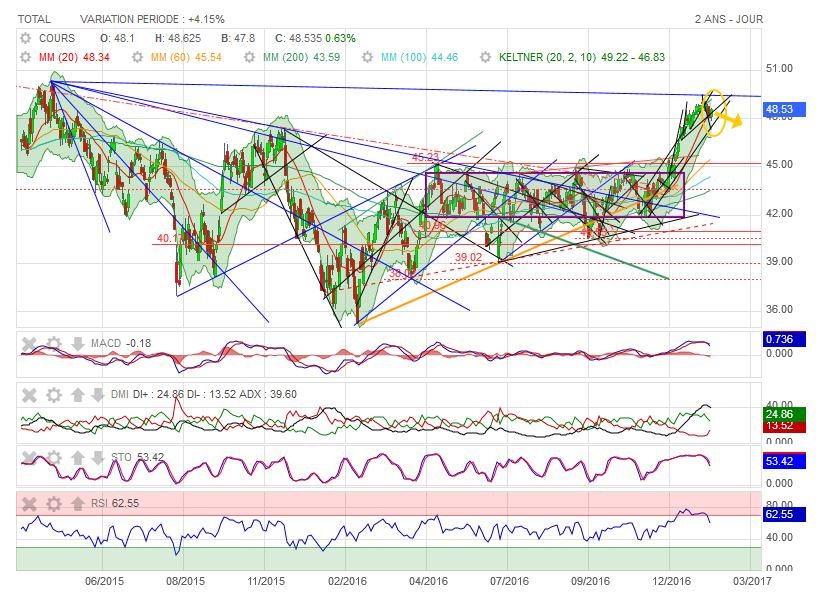
Task: Move the RSI panel up
Action: (x=77, y=504)
